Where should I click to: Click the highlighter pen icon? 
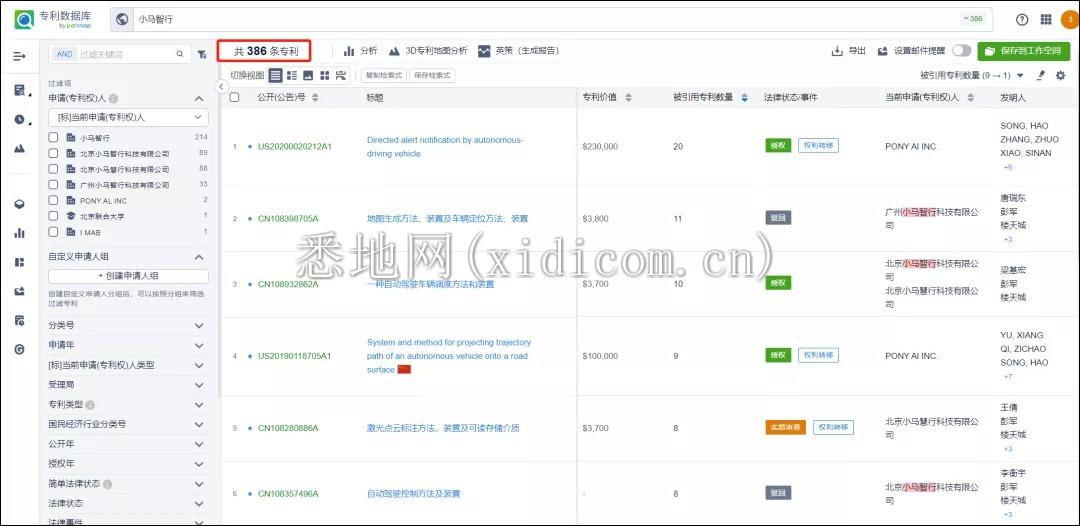(x=1041, y=75)
